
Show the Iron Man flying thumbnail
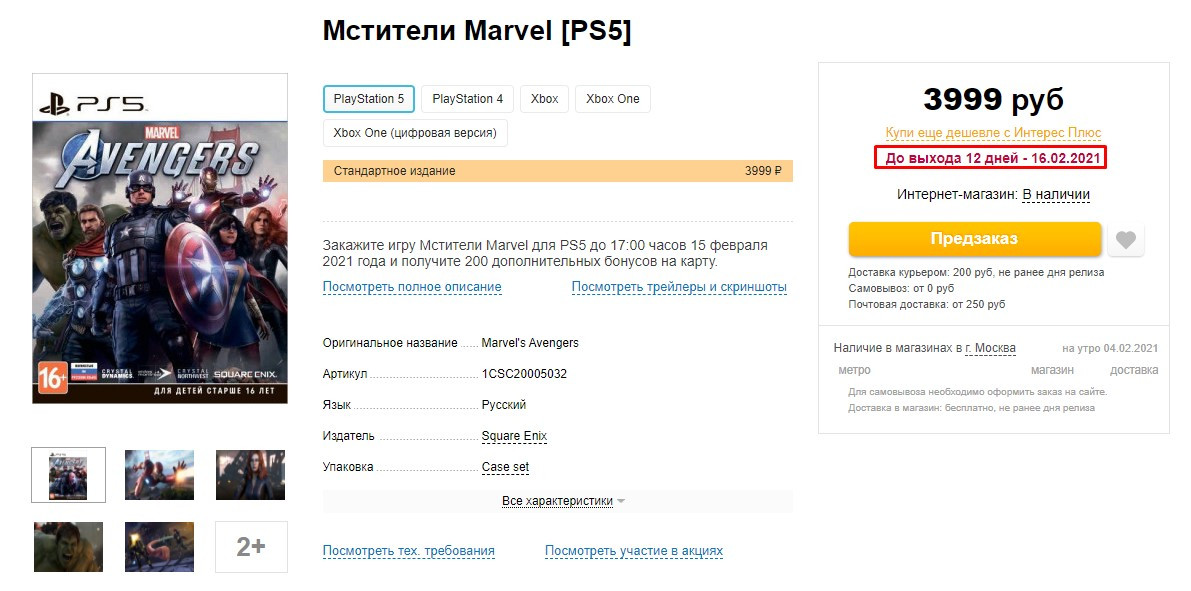pos(160,475)
